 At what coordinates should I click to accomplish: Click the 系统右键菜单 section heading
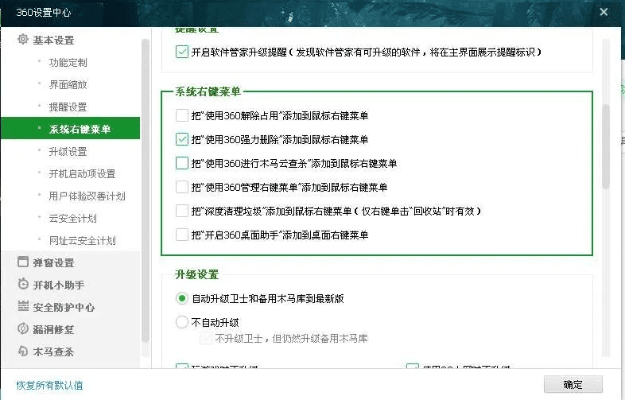pyautogui.click(x=208, y=92)
